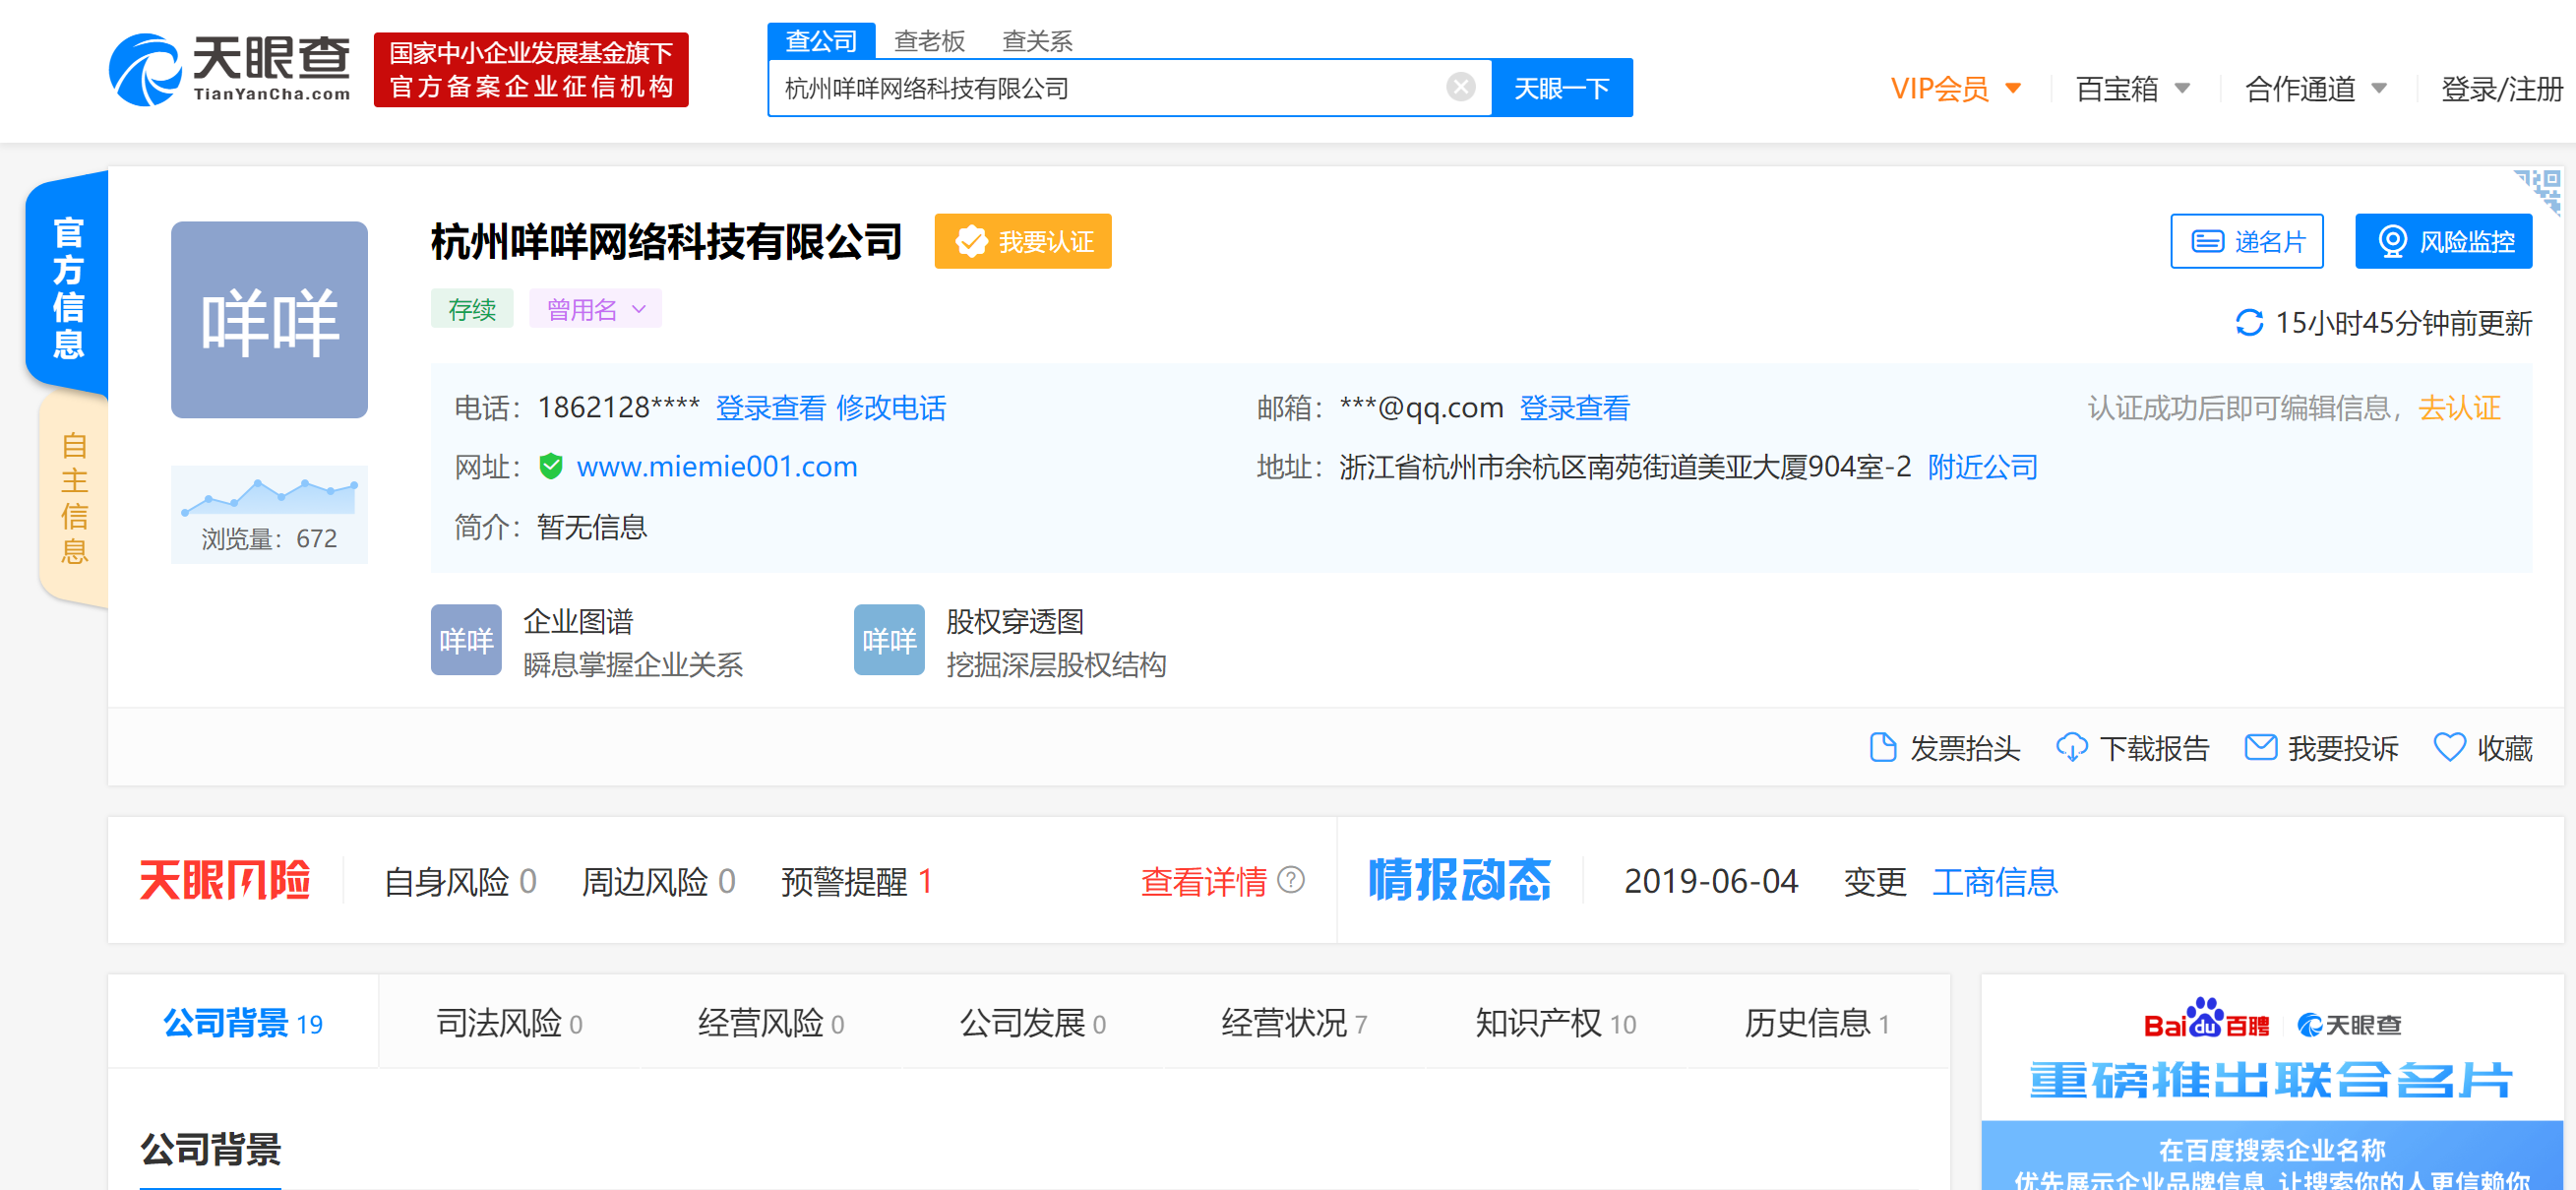2576x1190 pixels.
Task: Select the 自主信息 side tab
Action: click(x=74, y=498)
